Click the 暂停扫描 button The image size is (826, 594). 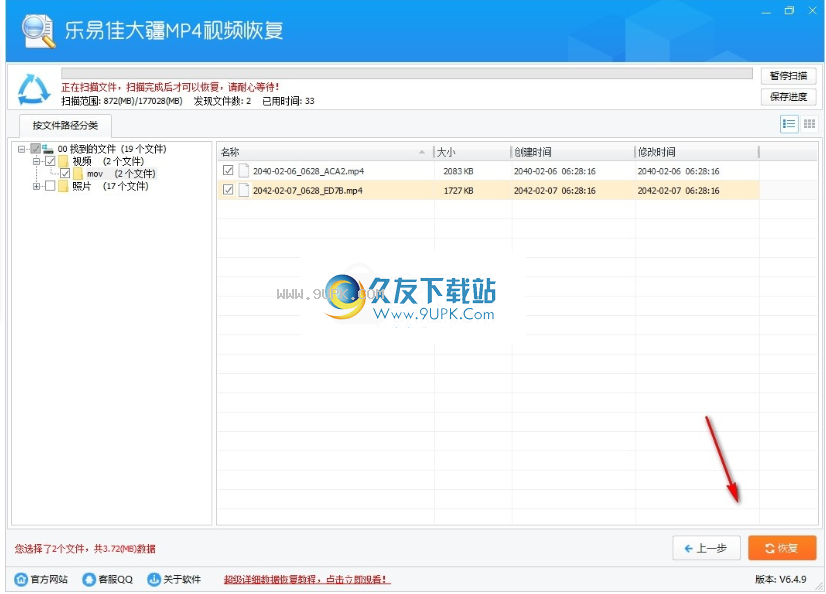click(x=789, y=76)
